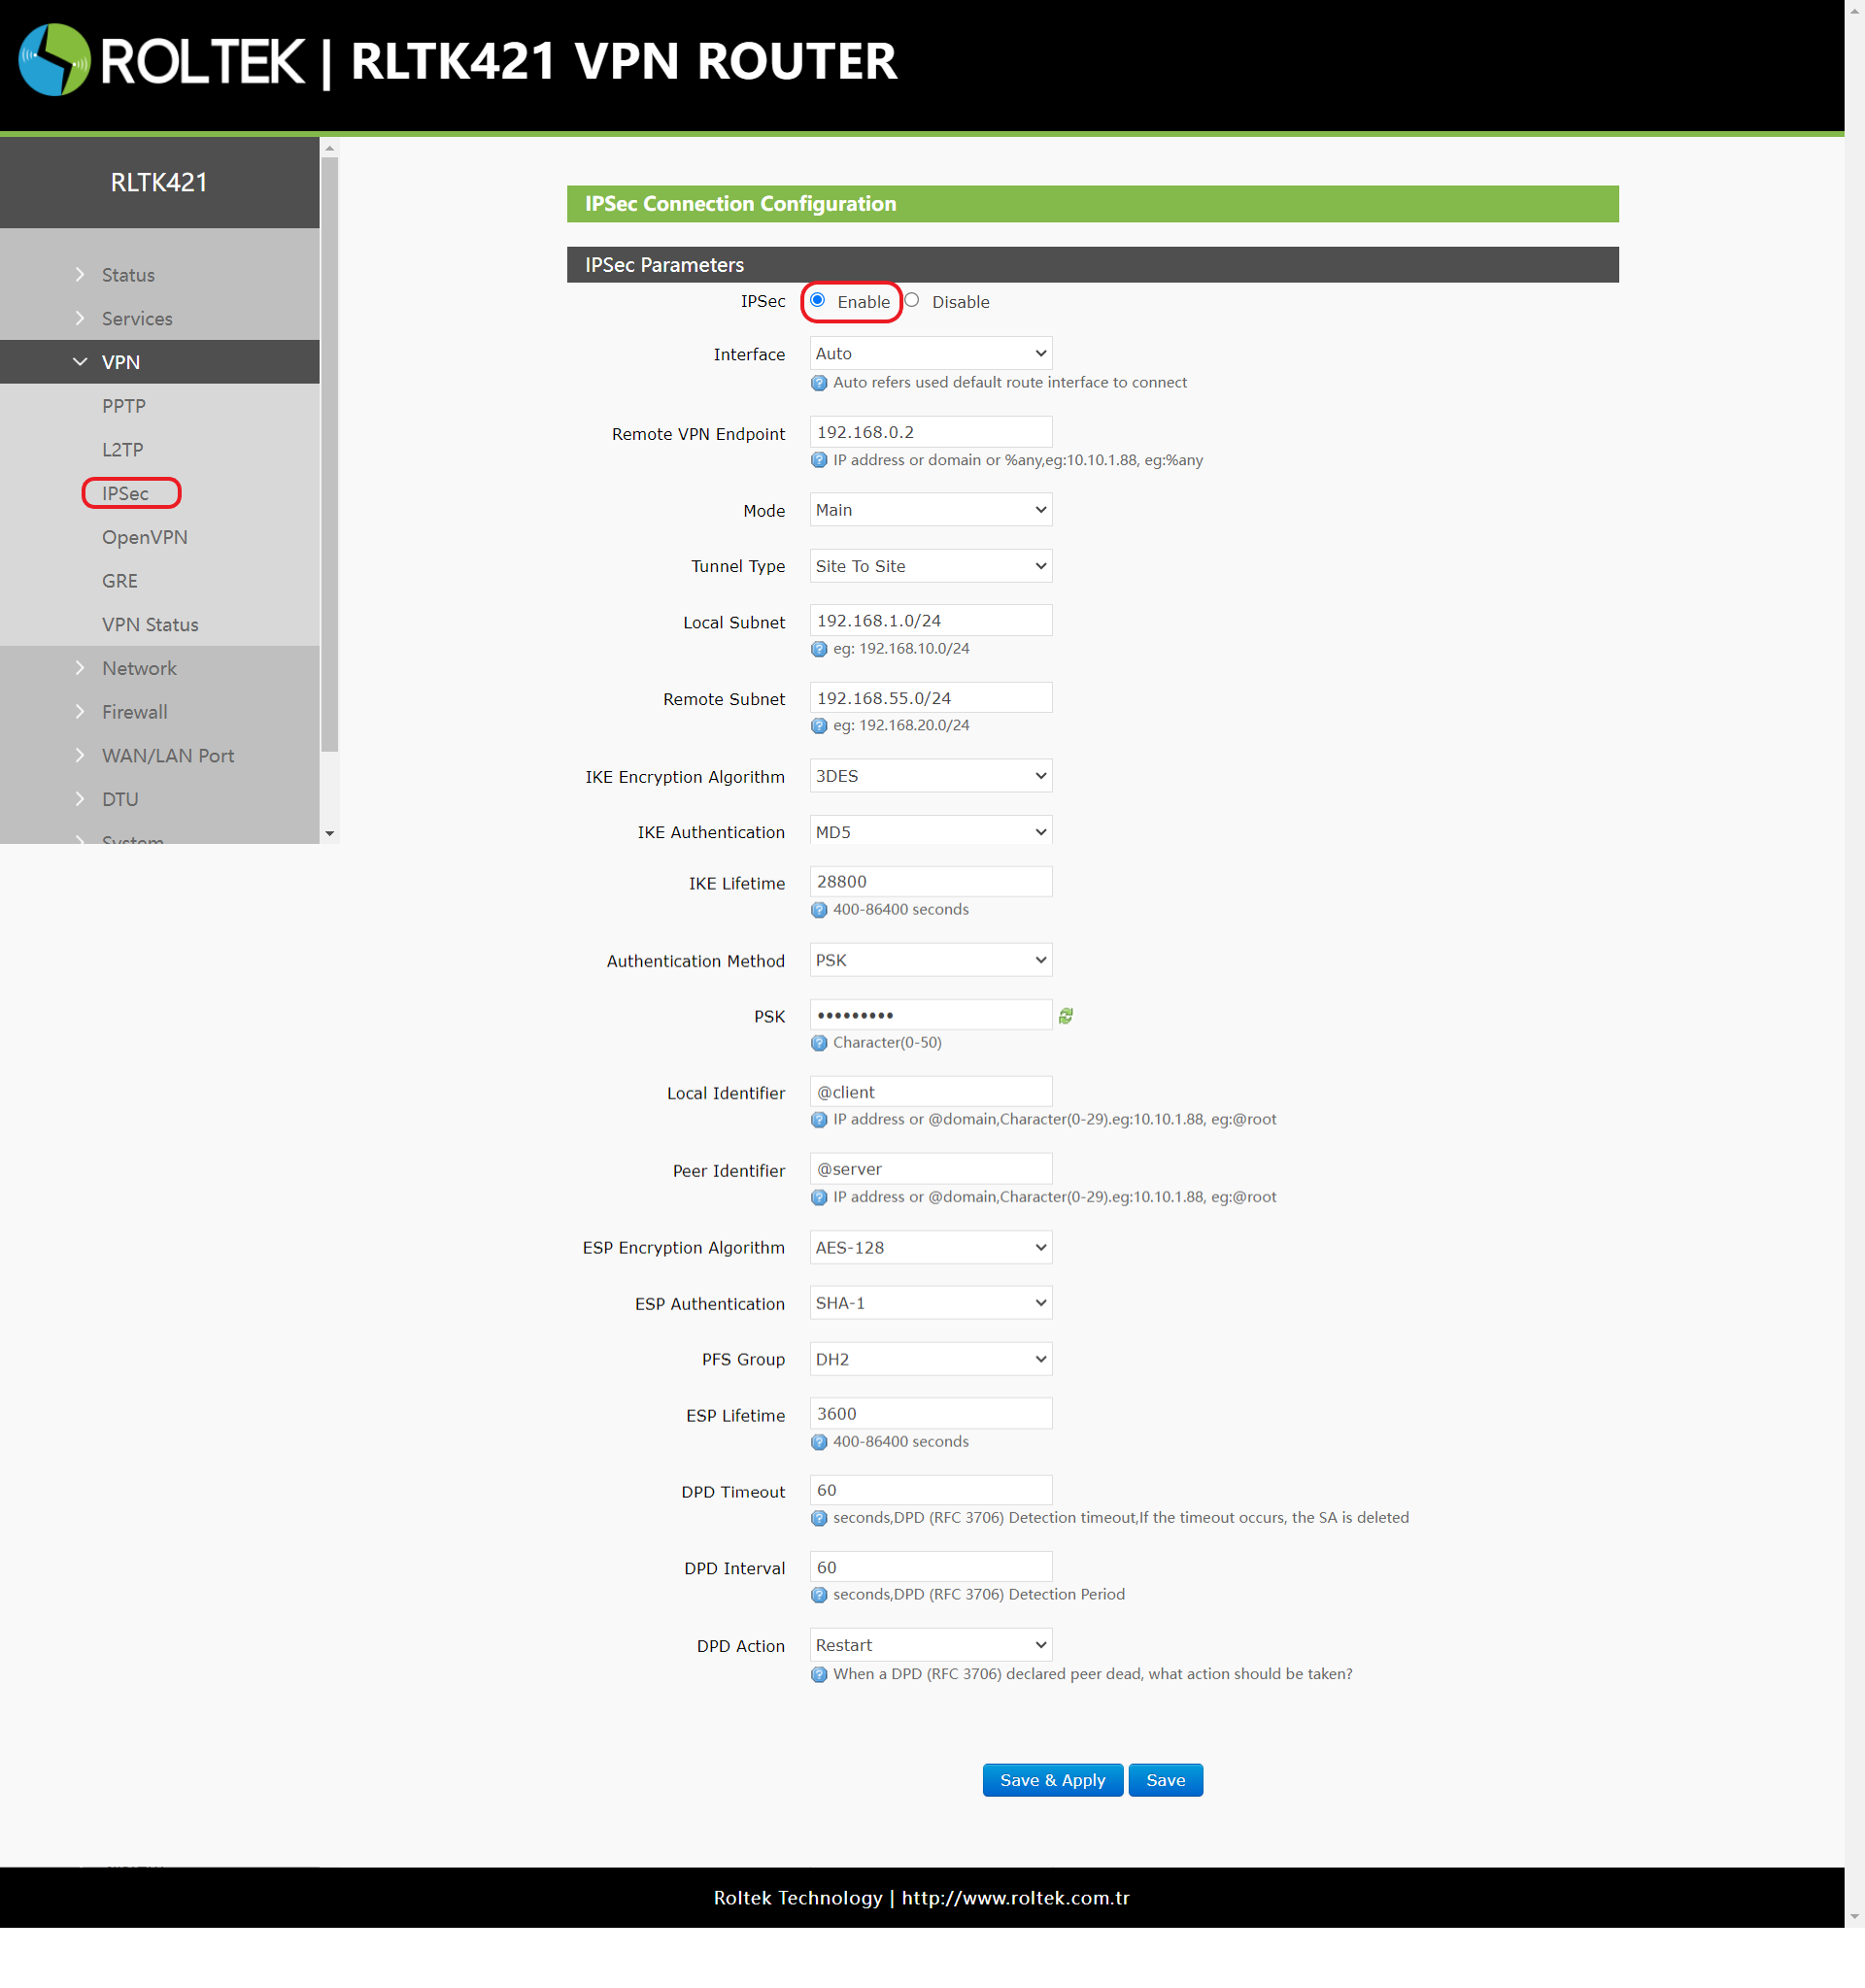
Task: Collapse the VPN section in the sidebar
Action: click(x=119, y=361)
